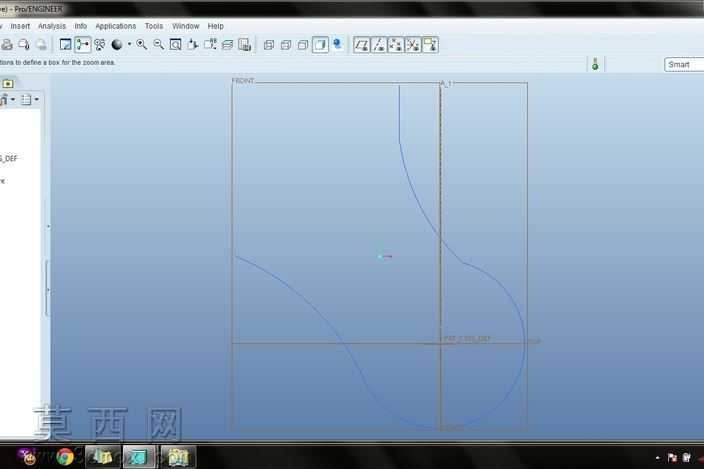Toggle coordinate systems display
The image size is (704, 469).
413,45
